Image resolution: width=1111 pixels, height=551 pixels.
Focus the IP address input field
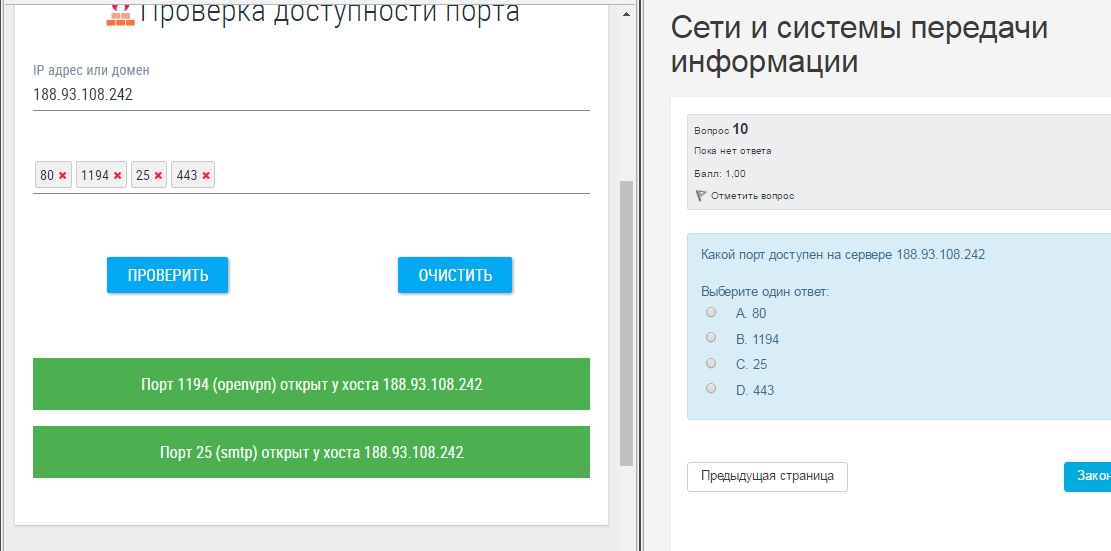coord(311,95)
